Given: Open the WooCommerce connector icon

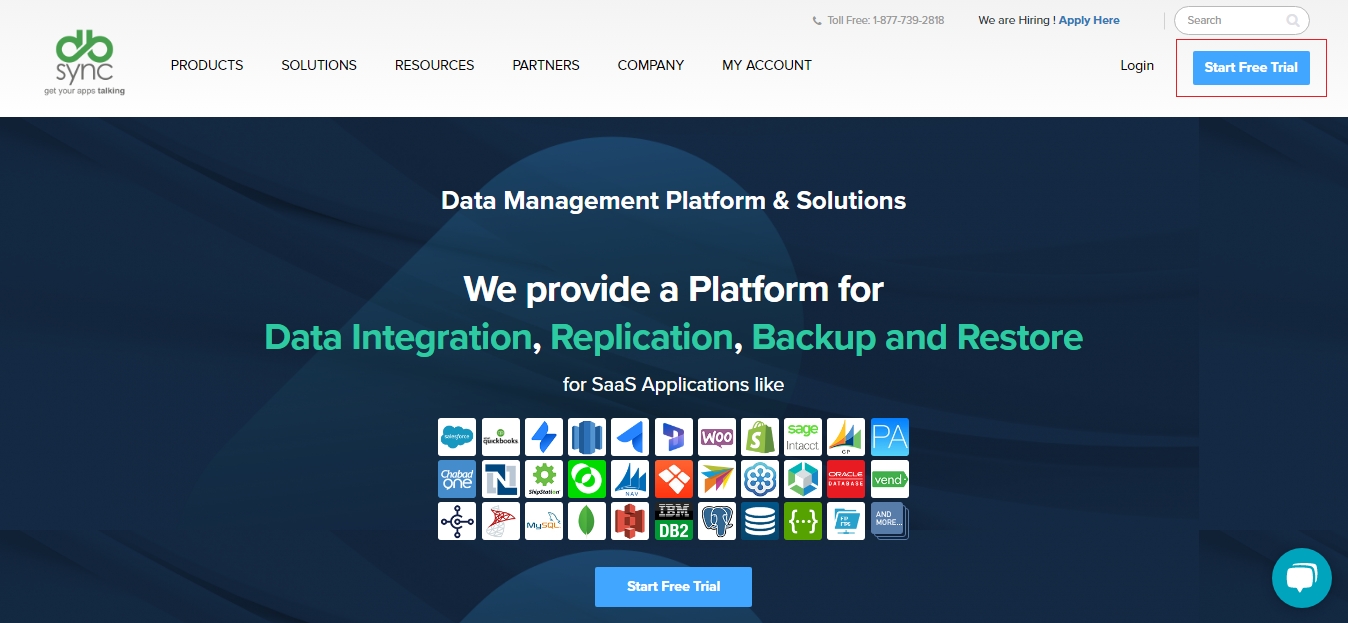Looking at the screenshot, I should coord(717,437).
